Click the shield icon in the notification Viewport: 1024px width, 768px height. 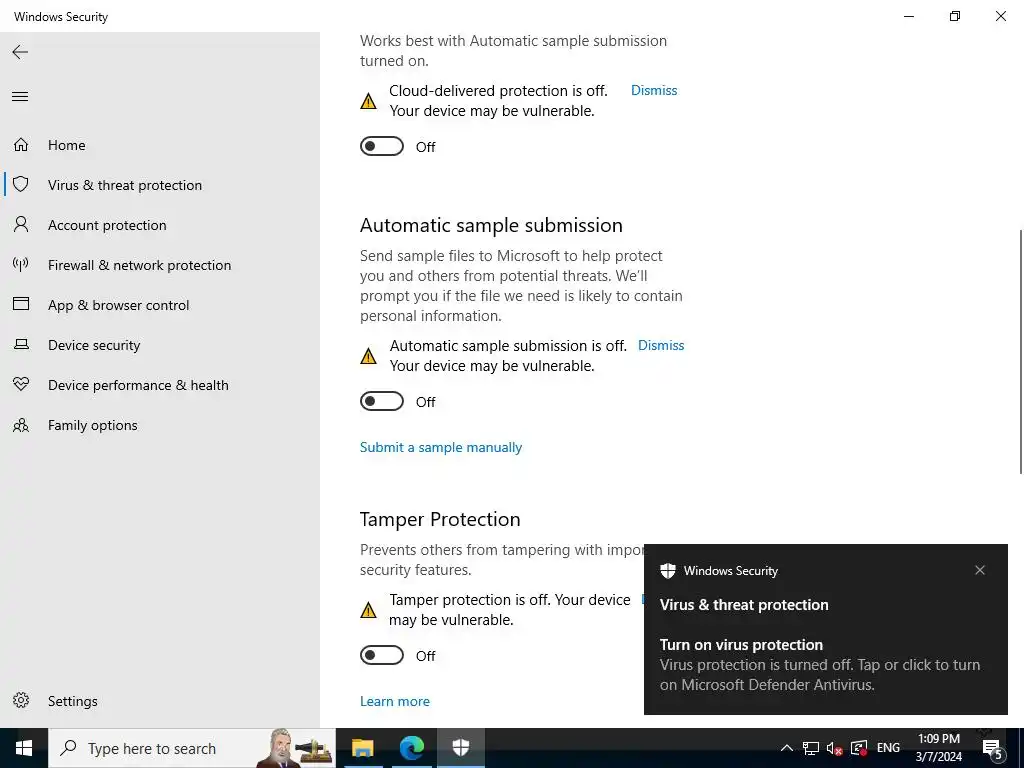667,571
